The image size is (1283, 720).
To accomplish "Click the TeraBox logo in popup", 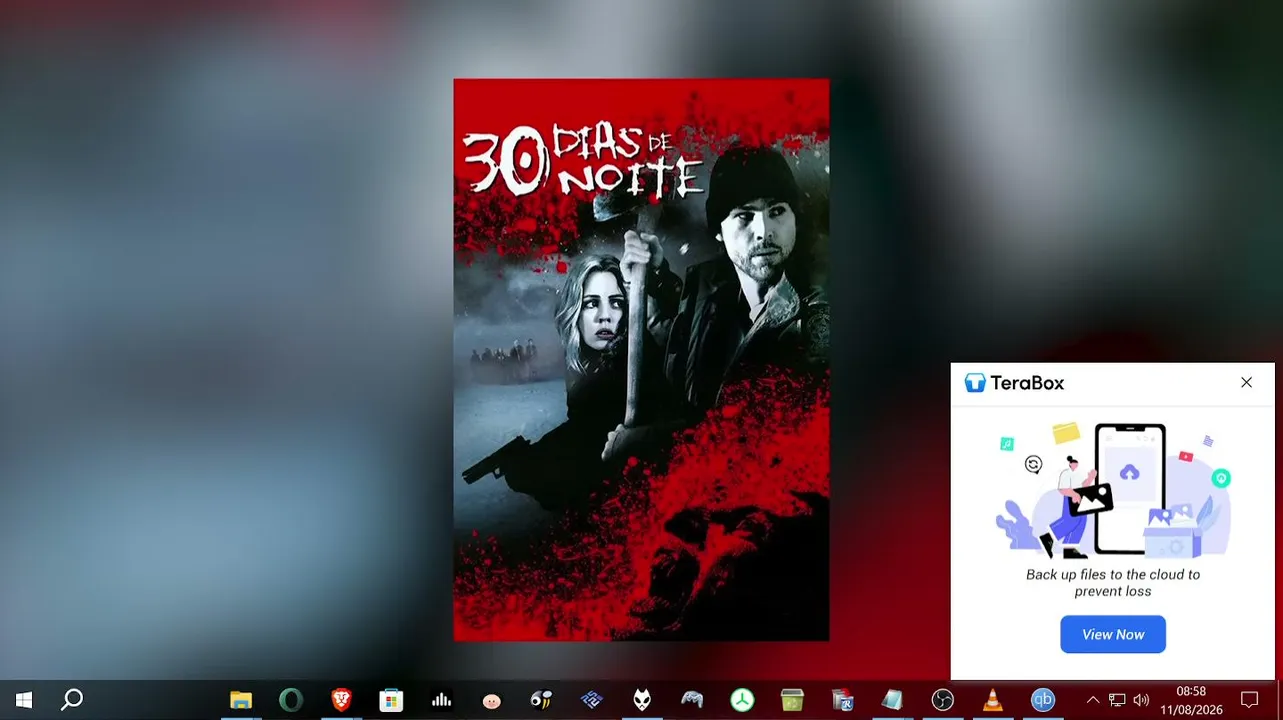I will [1014, 383].
